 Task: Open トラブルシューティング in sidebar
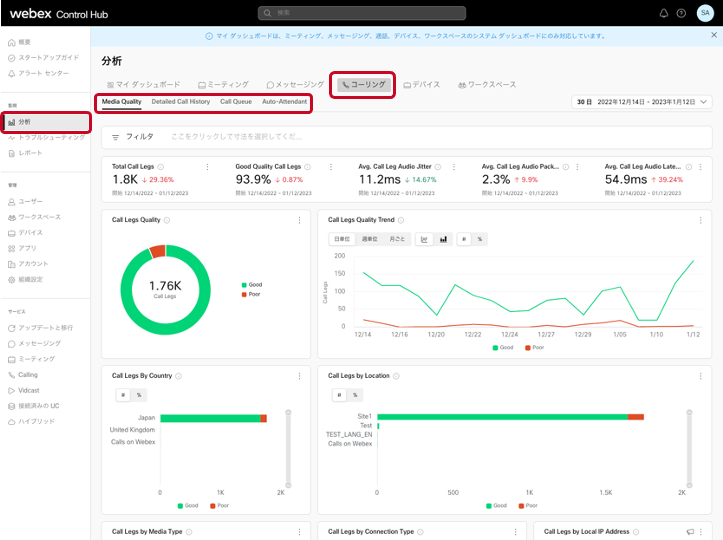pyautogui.click(x=47, y=137)
